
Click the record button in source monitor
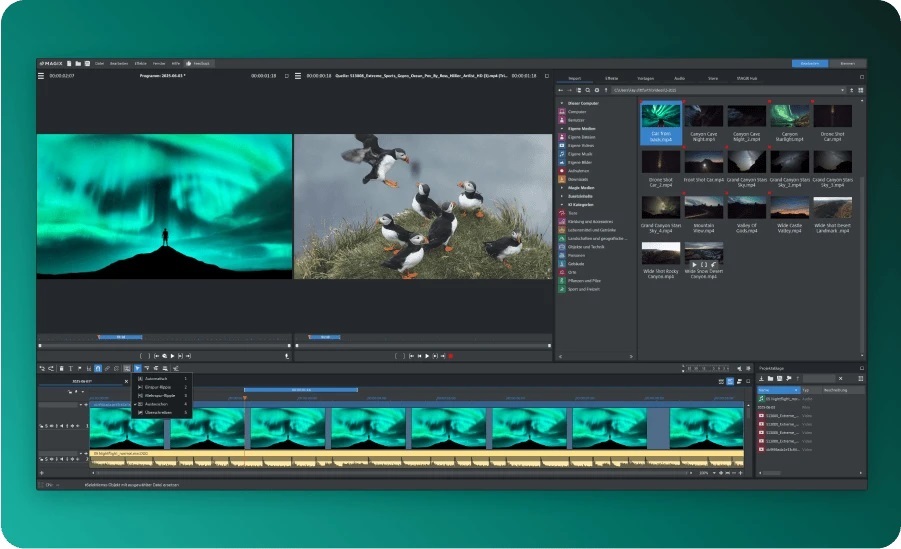(450, 356)
